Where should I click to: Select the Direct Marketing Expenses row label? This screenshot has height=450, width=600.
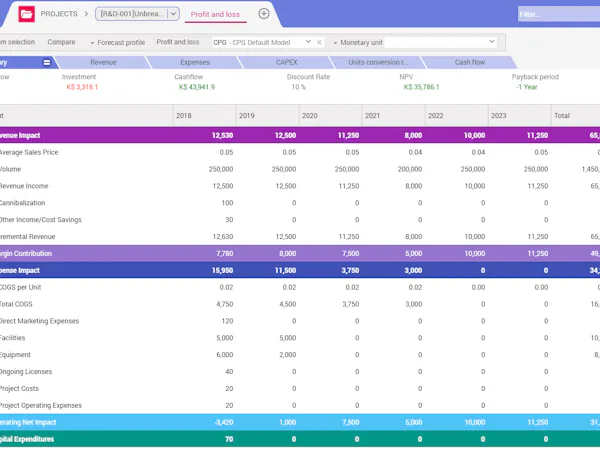tap(39, 321)
